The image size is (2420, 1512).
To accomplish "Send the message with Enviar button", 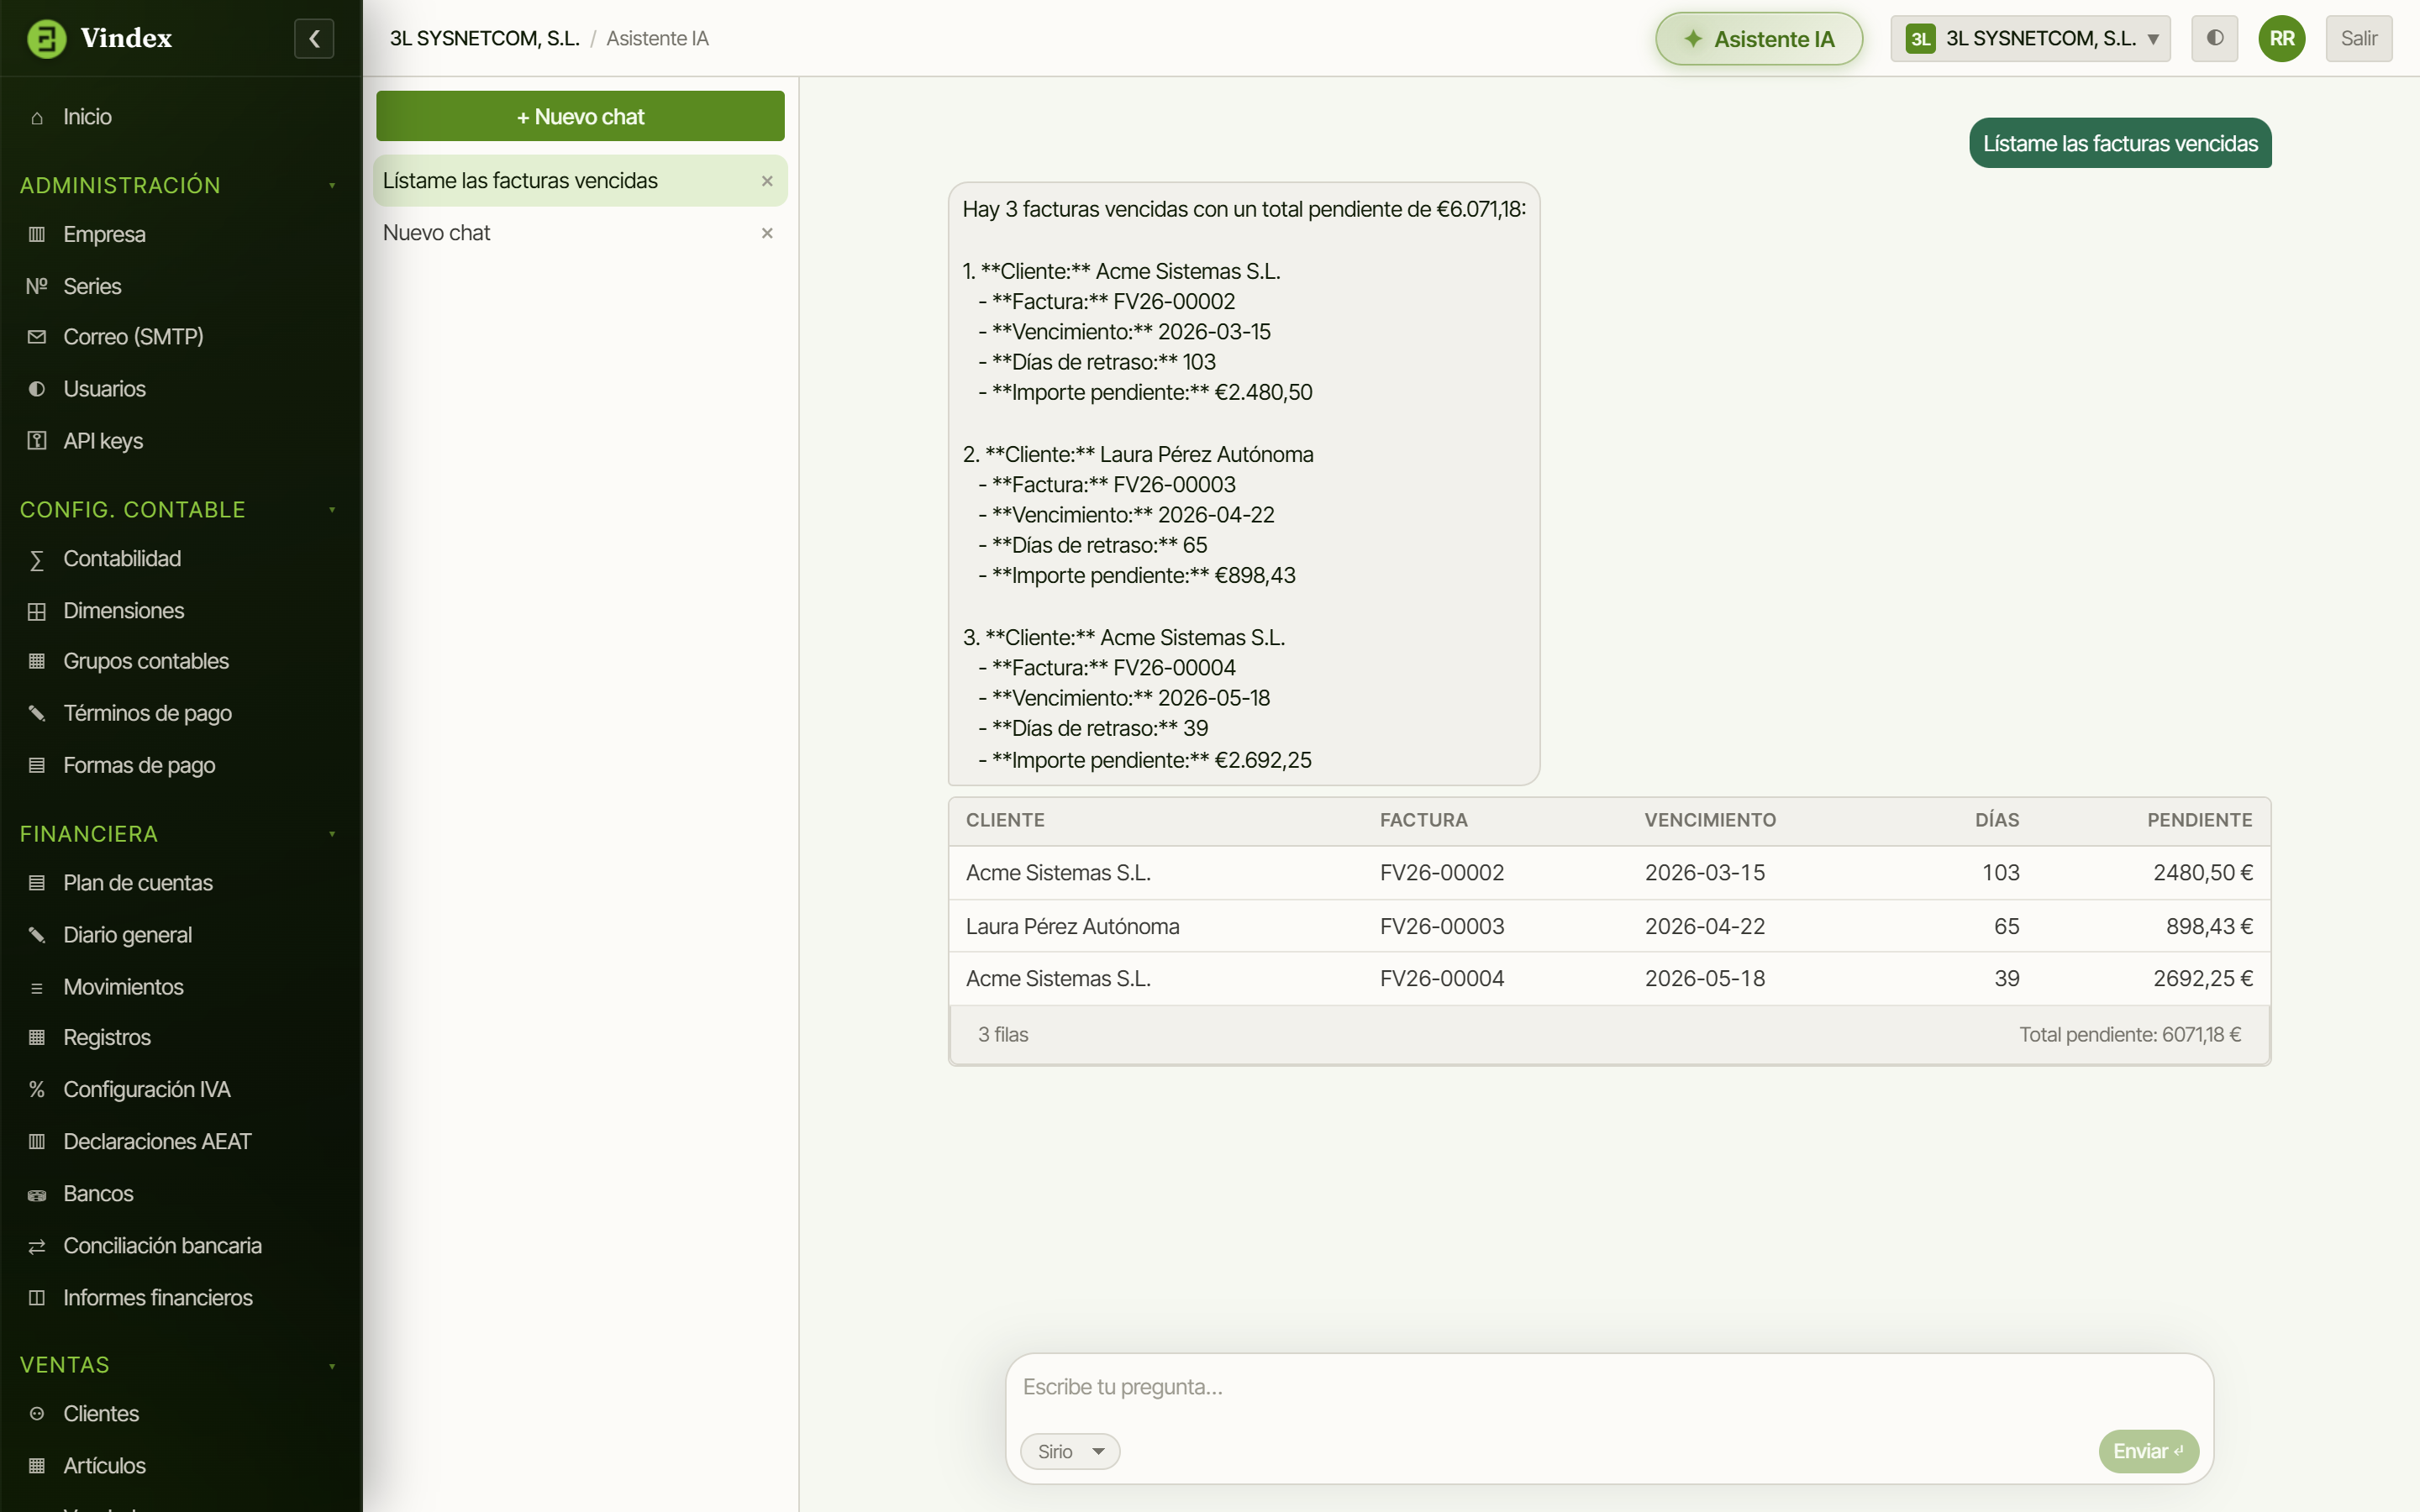I will tap(2148, 1451).
